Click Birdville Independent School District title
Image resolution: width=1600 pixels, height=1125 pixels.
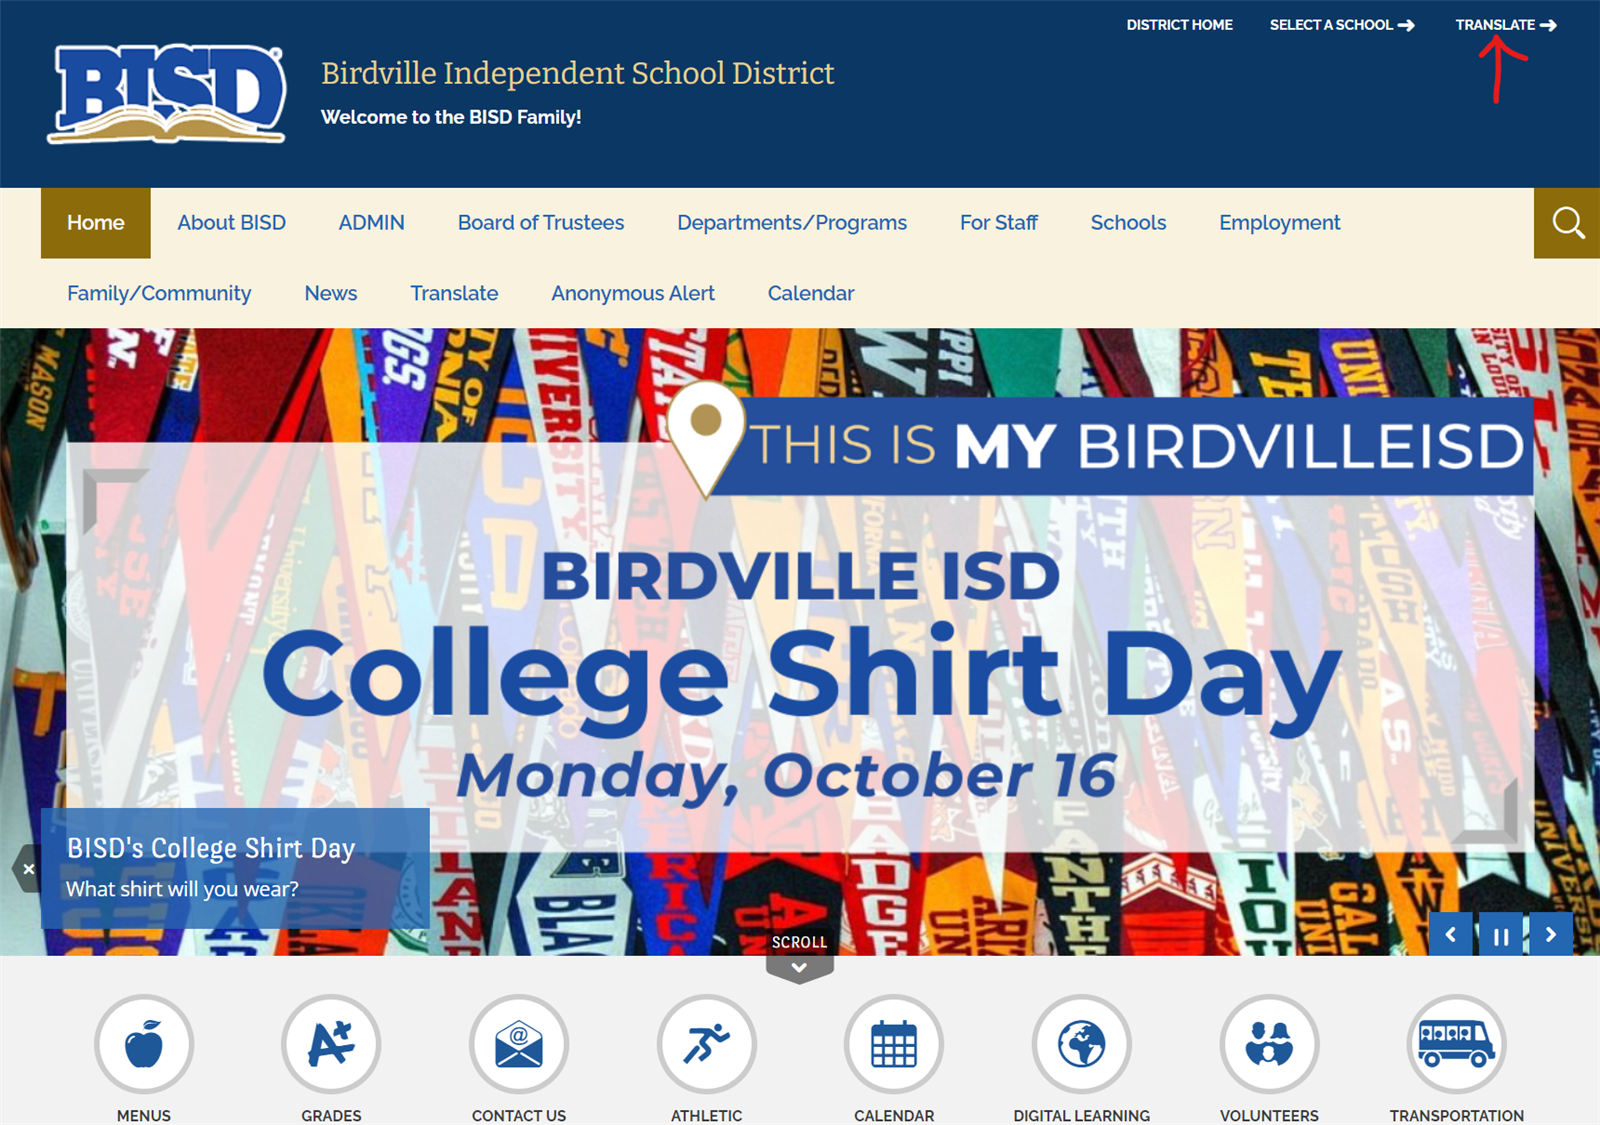[577, 73]
